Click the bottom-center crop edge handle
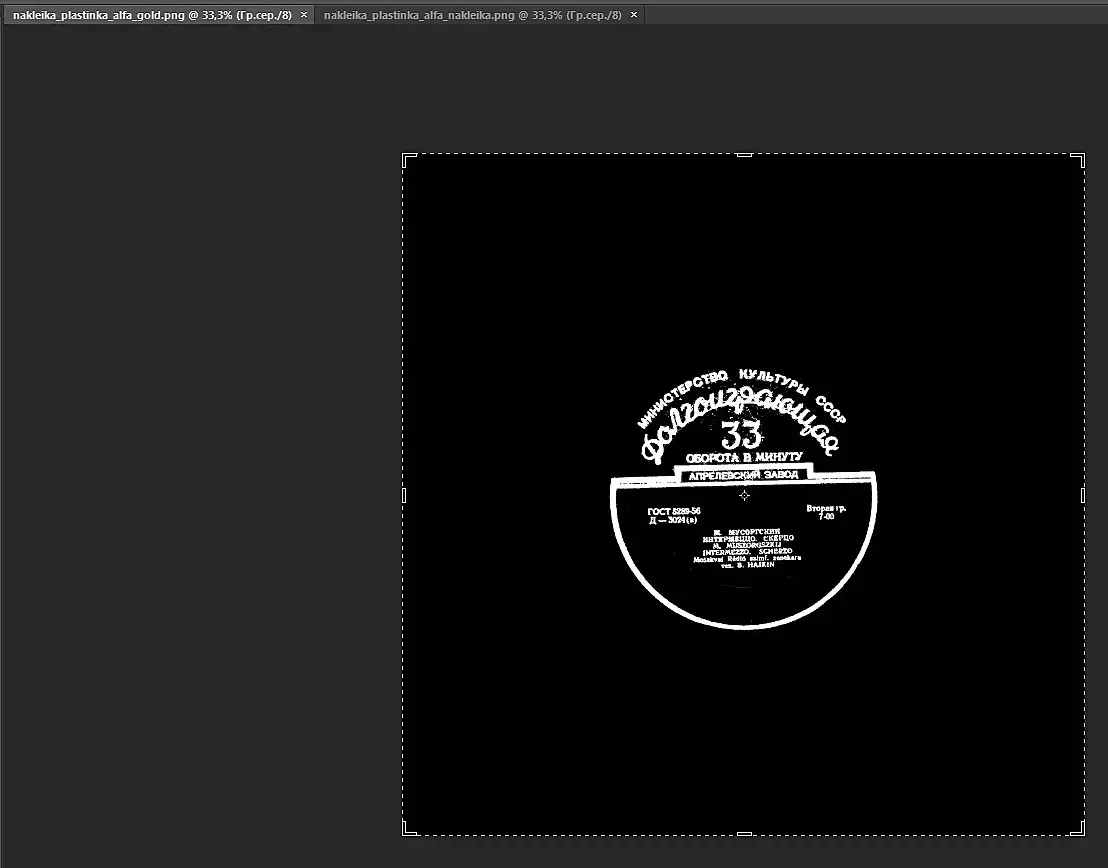The width and height of the screenshot is (1108, 868). (744, 834)
